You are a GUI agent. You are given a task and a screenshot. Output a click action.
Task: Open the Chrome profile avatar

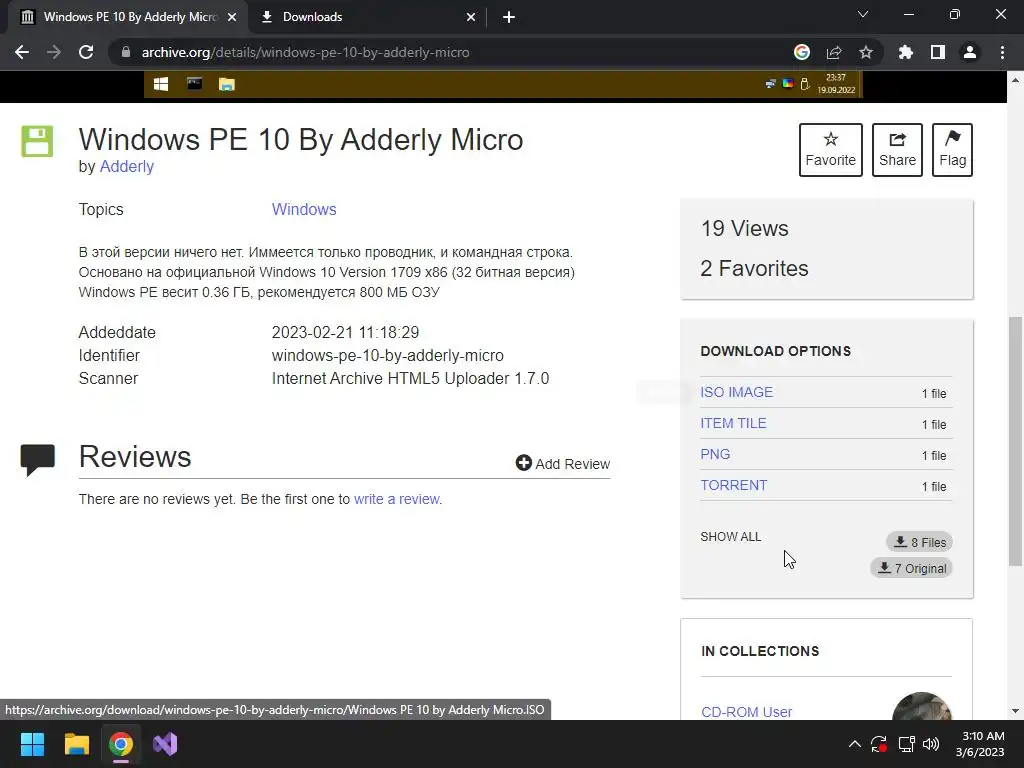tap(970, 52)
